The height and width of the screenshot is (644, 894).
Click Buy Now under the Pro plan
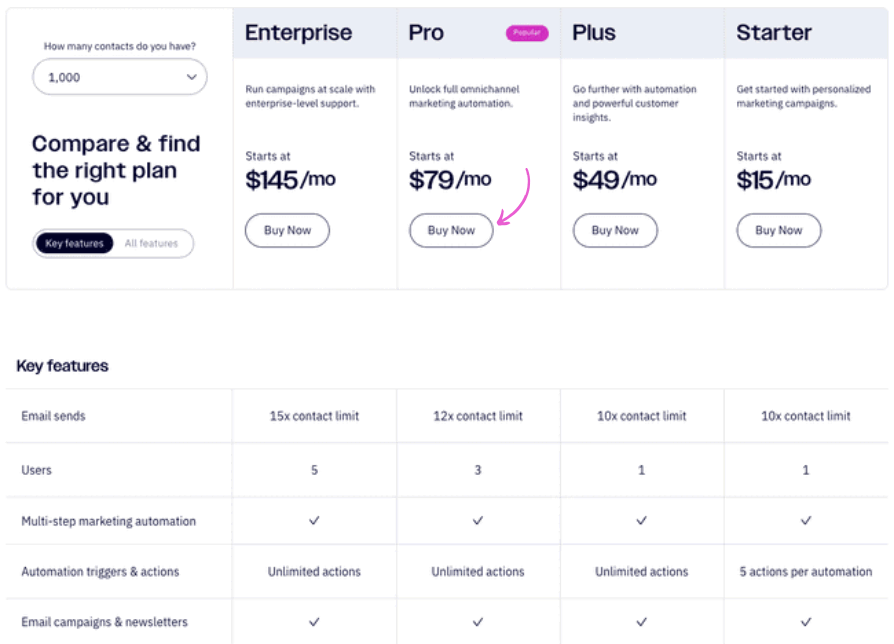451,230
